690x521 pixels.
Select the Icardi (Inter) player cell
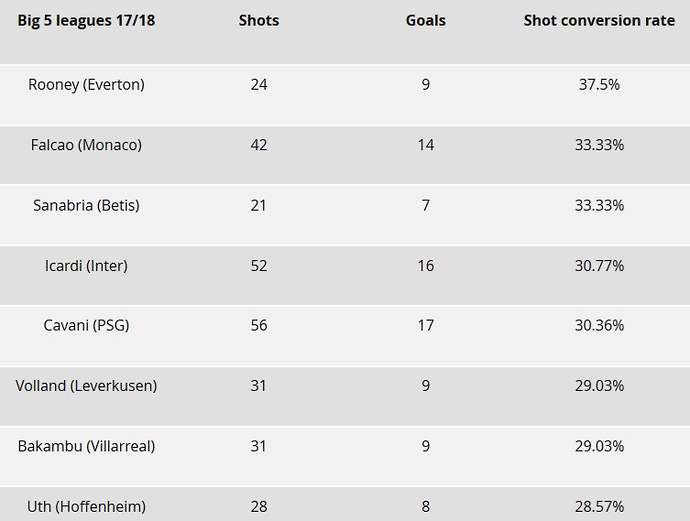86,265
